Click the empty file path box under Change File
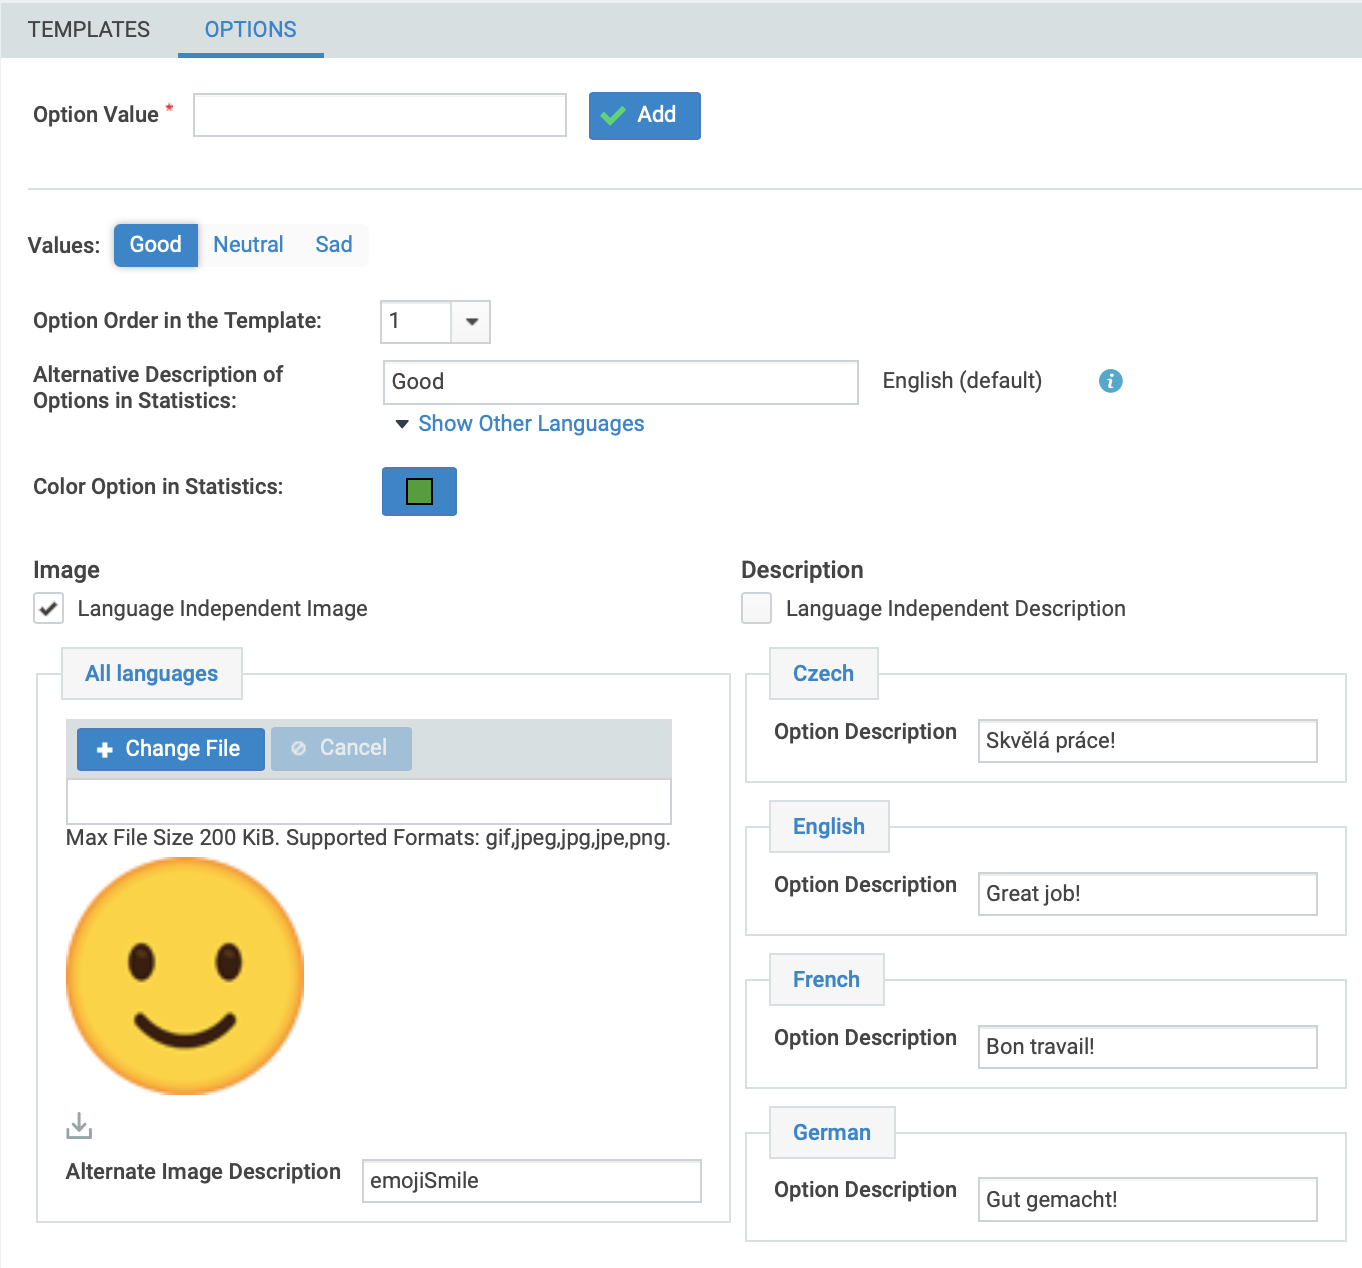 point(369,802)
